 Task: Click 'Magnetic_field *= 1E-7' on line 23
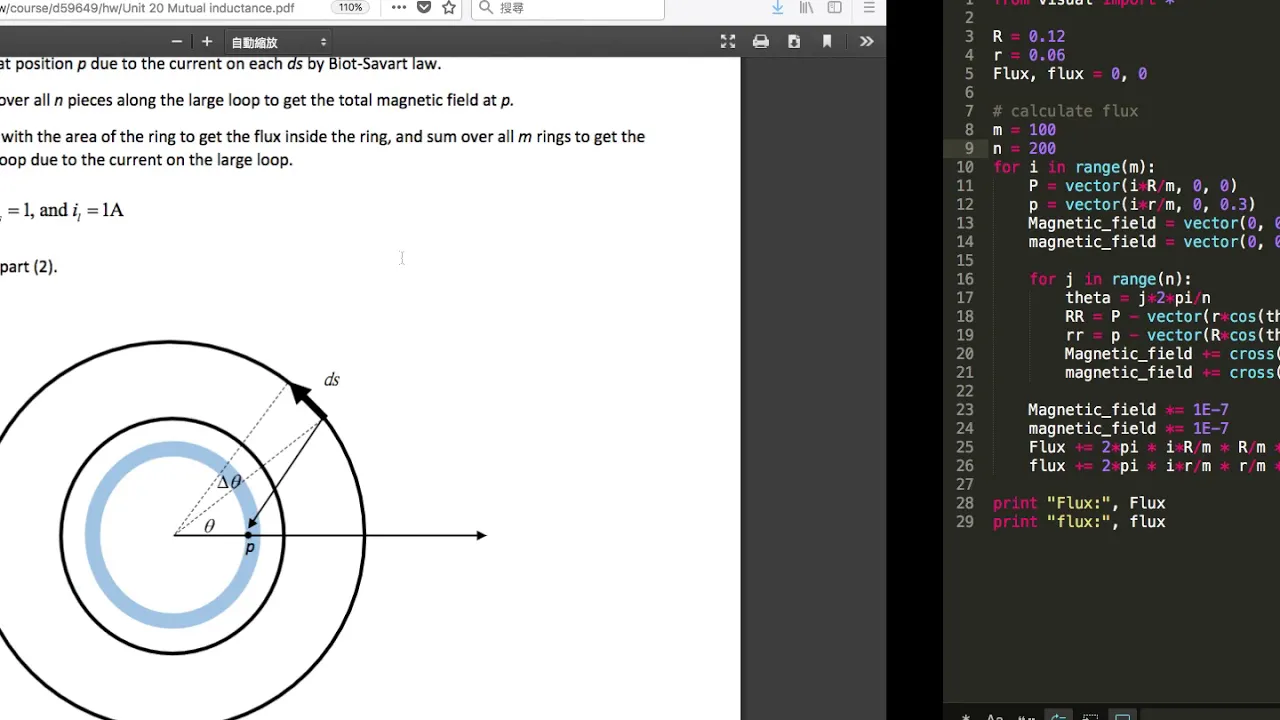tap(1128, 410)
